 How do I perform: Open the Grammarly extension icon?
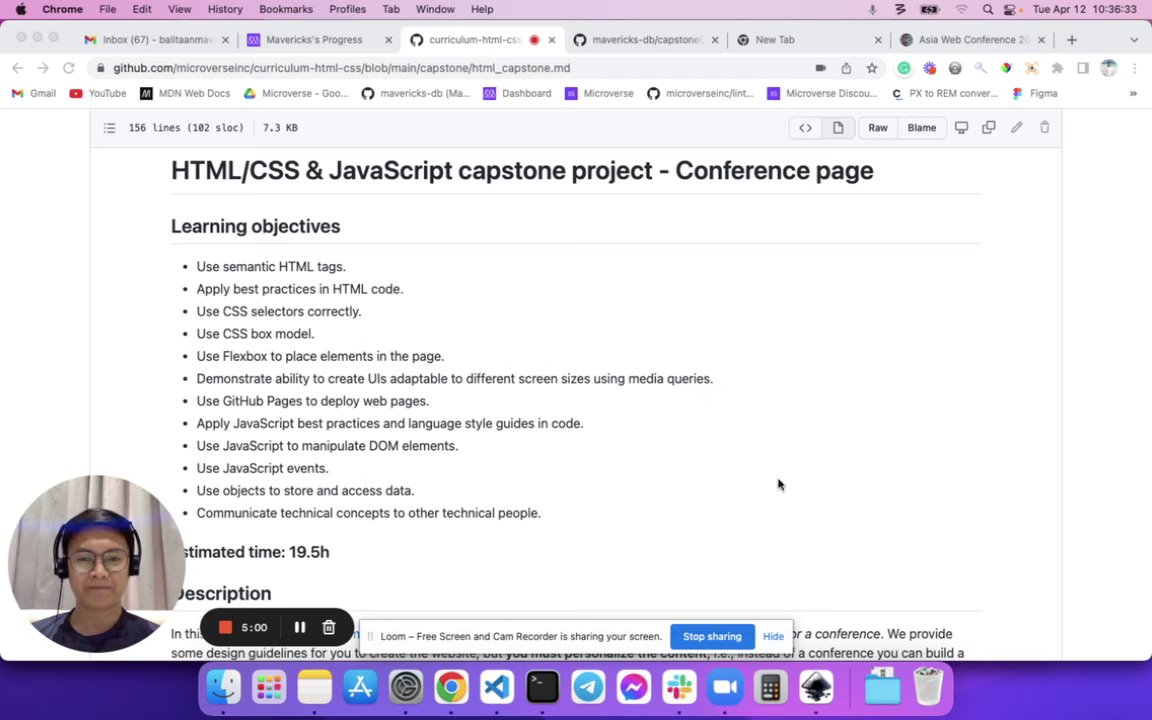904,68
